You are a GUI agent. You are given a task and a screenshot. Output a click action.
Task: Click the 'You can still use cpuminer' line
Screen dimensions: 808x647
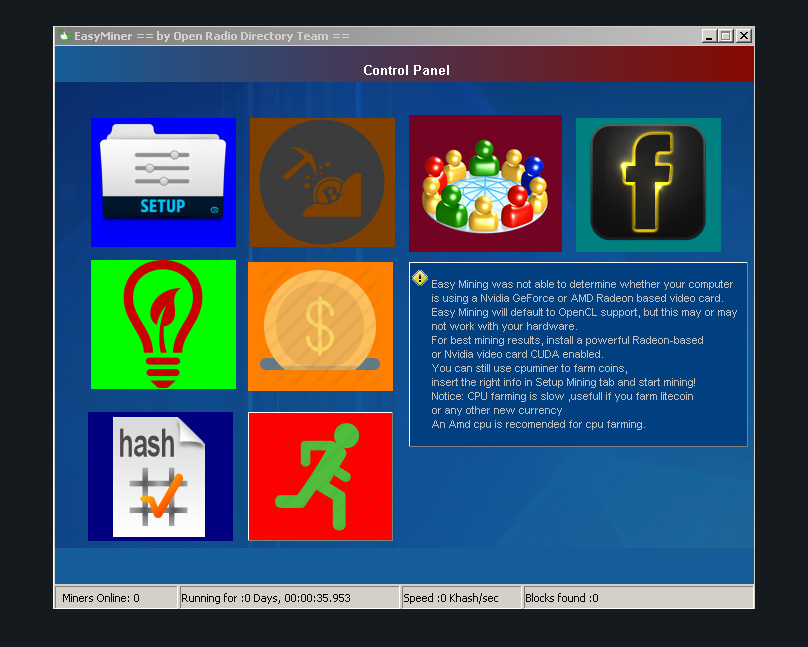(529, 368)
